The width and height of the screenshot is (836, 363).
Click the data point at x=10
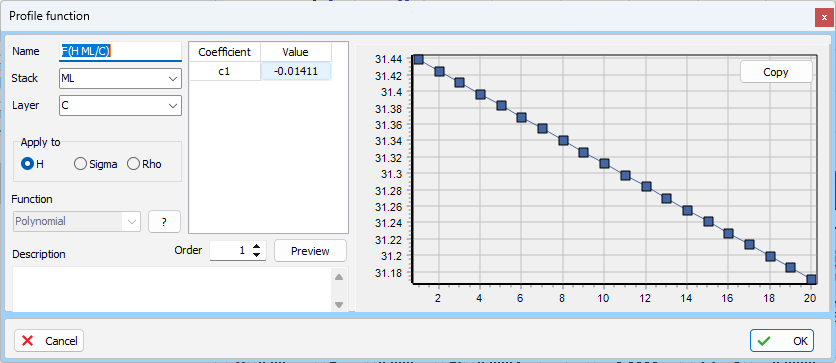604,164
